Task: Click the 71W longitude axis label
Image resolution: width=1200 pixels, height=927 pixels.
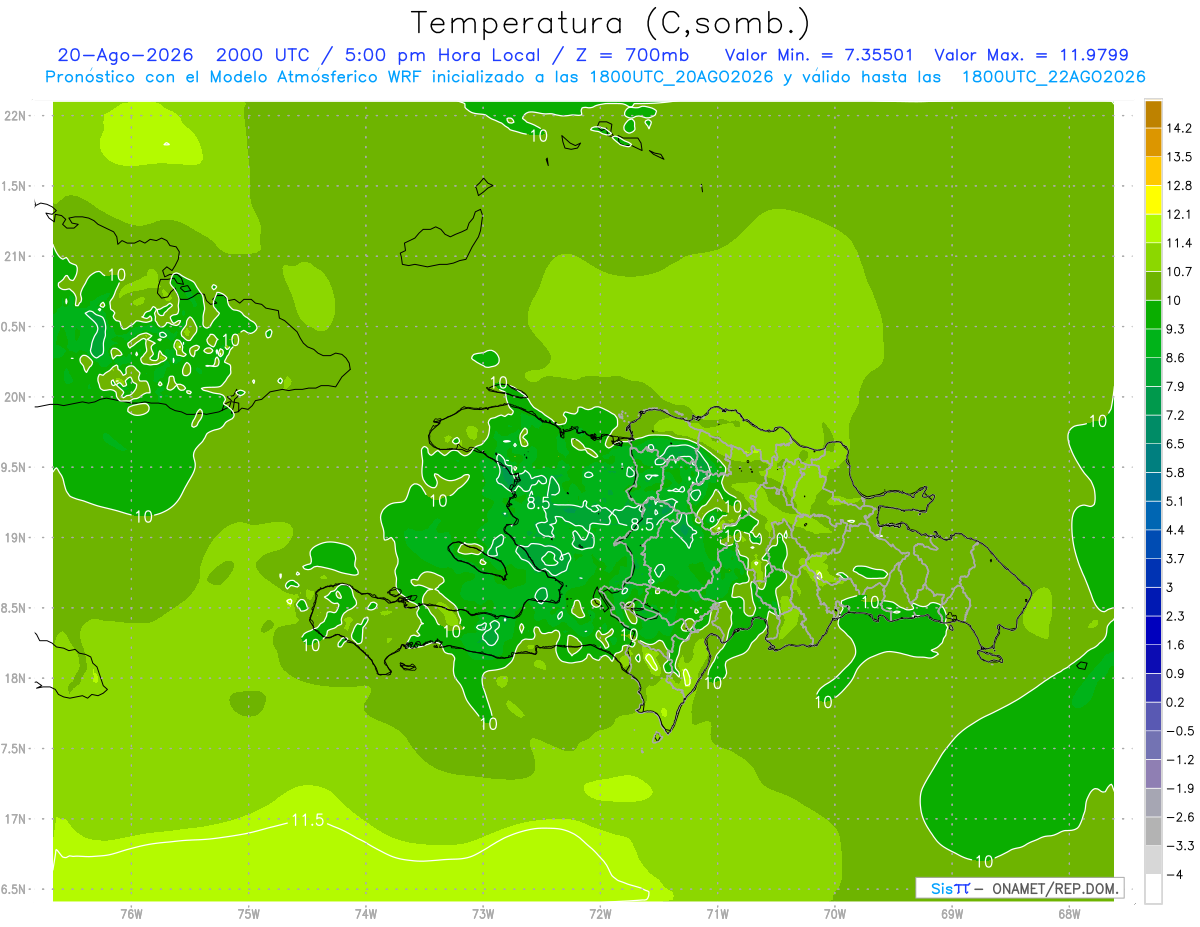Action: 717,914
